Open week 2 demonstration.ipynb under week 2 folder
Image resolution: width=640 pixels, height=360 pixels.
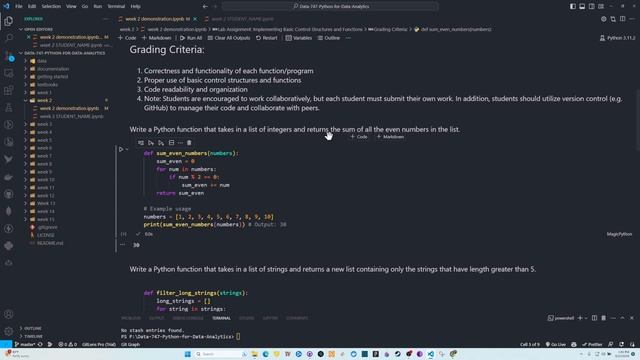[69, 109]
